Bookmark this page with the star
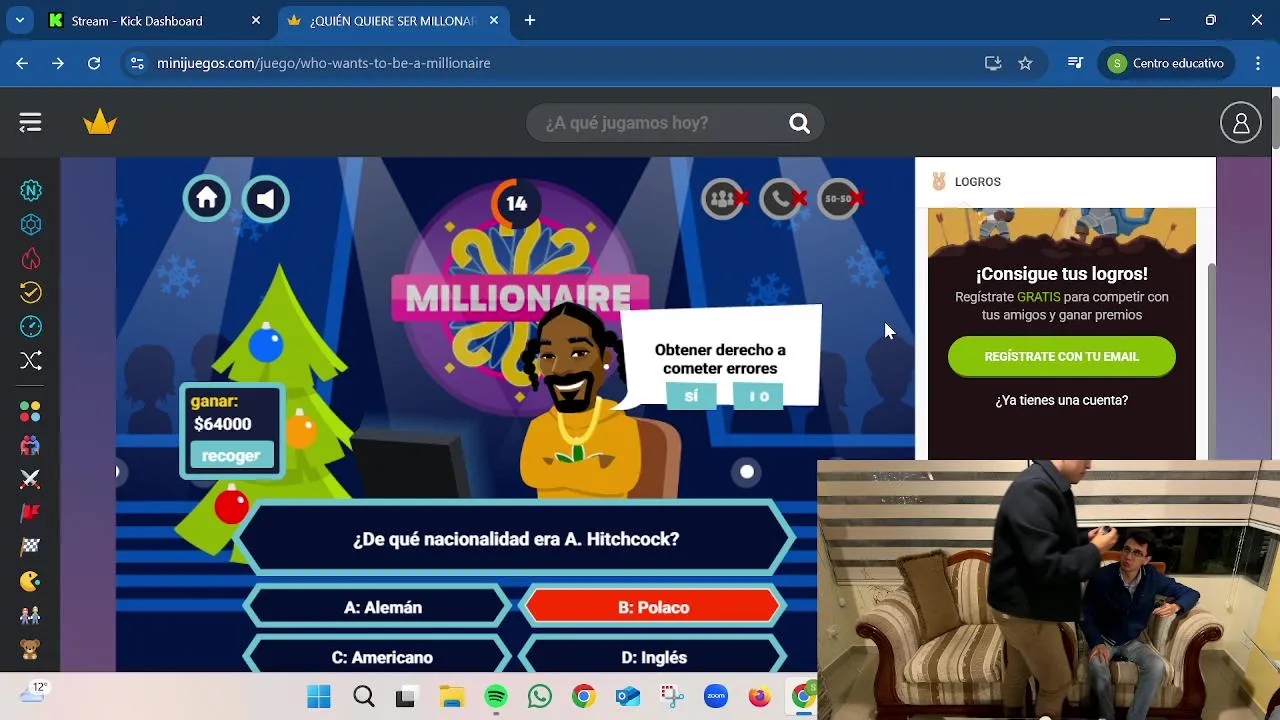The image size is (1280, 720). 1025,63
